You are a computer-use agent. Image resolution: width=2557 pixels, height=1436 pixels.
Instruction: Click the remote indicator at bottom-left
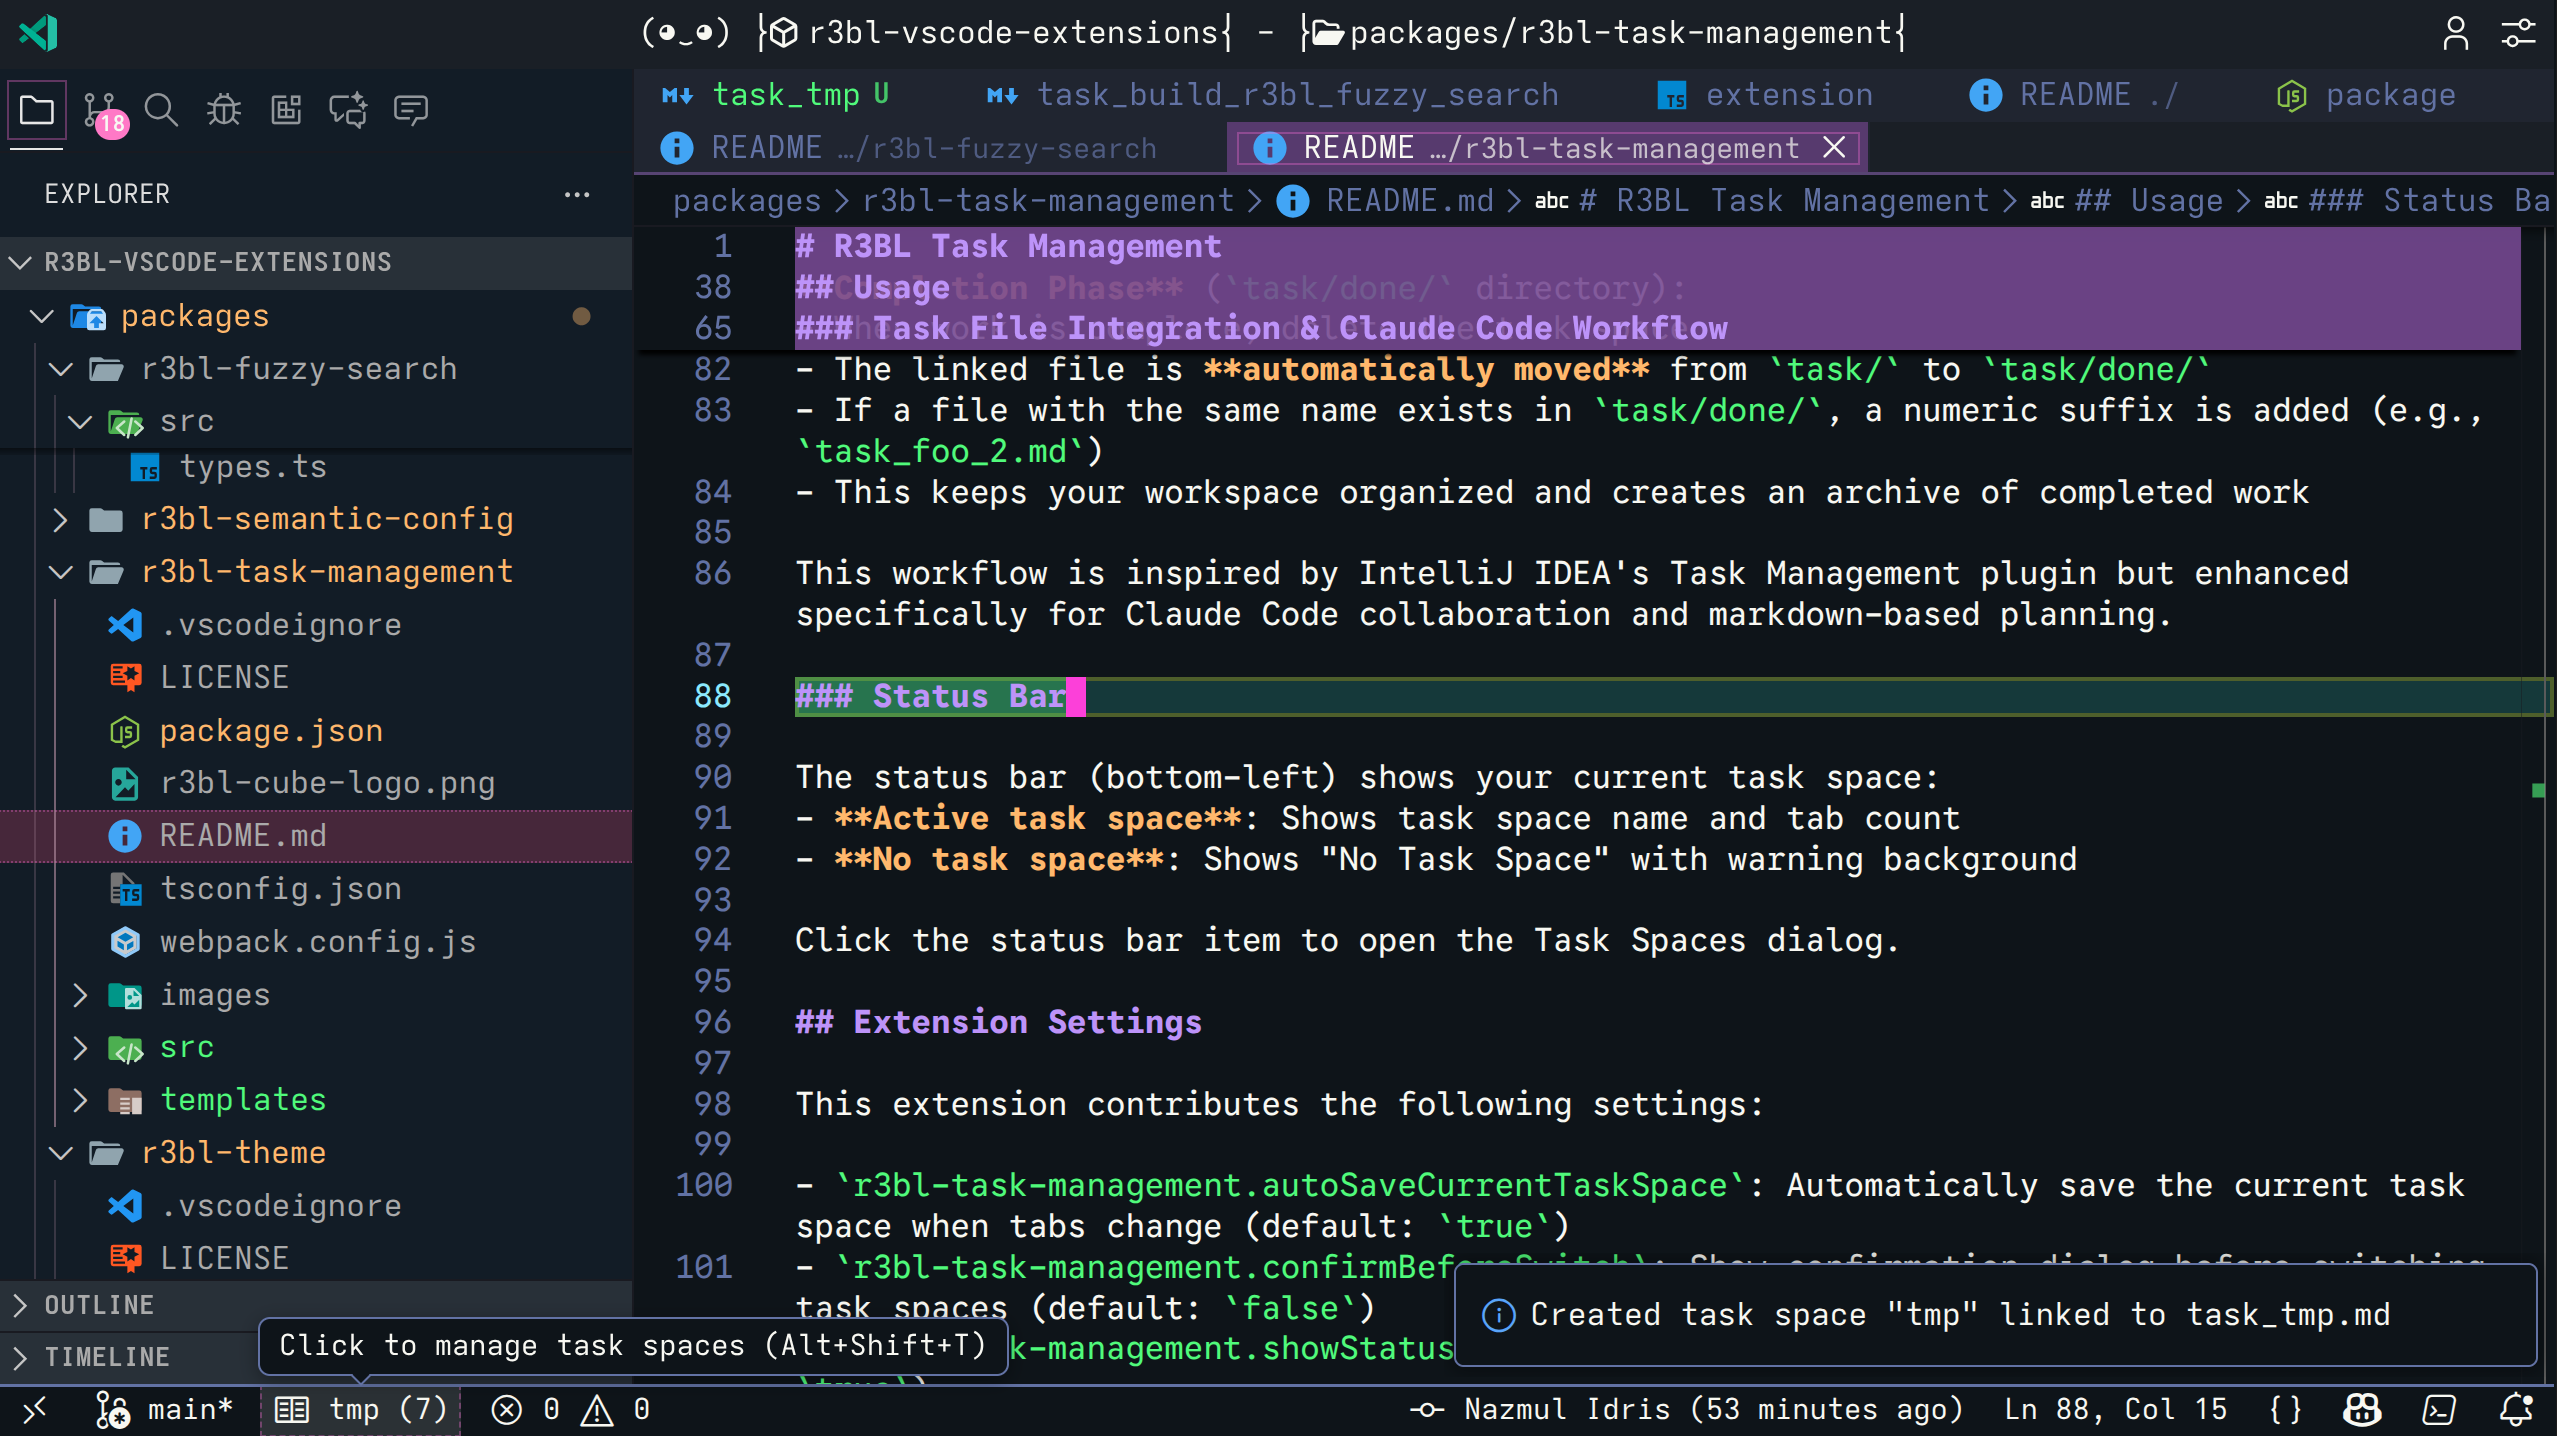35,1409
